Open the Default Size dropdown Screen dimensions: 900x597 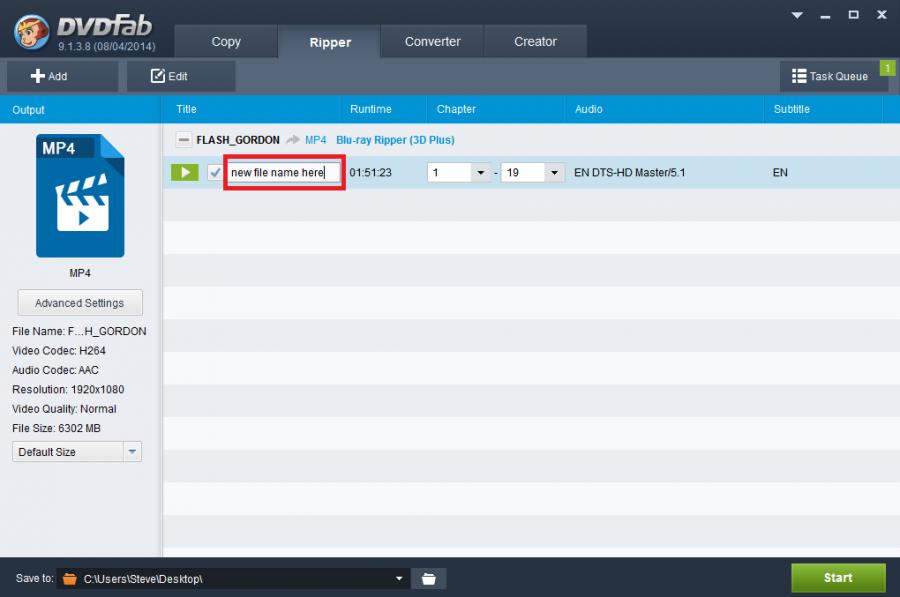[x=77, y=452]
